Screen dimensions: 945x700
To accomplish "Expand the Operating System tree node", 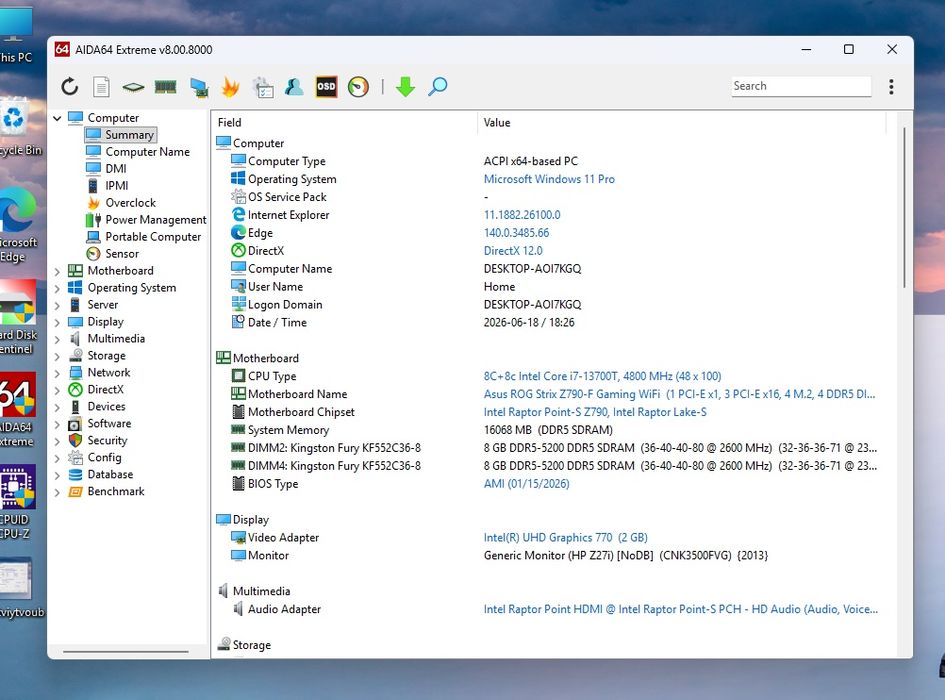I will click(57, 289).
